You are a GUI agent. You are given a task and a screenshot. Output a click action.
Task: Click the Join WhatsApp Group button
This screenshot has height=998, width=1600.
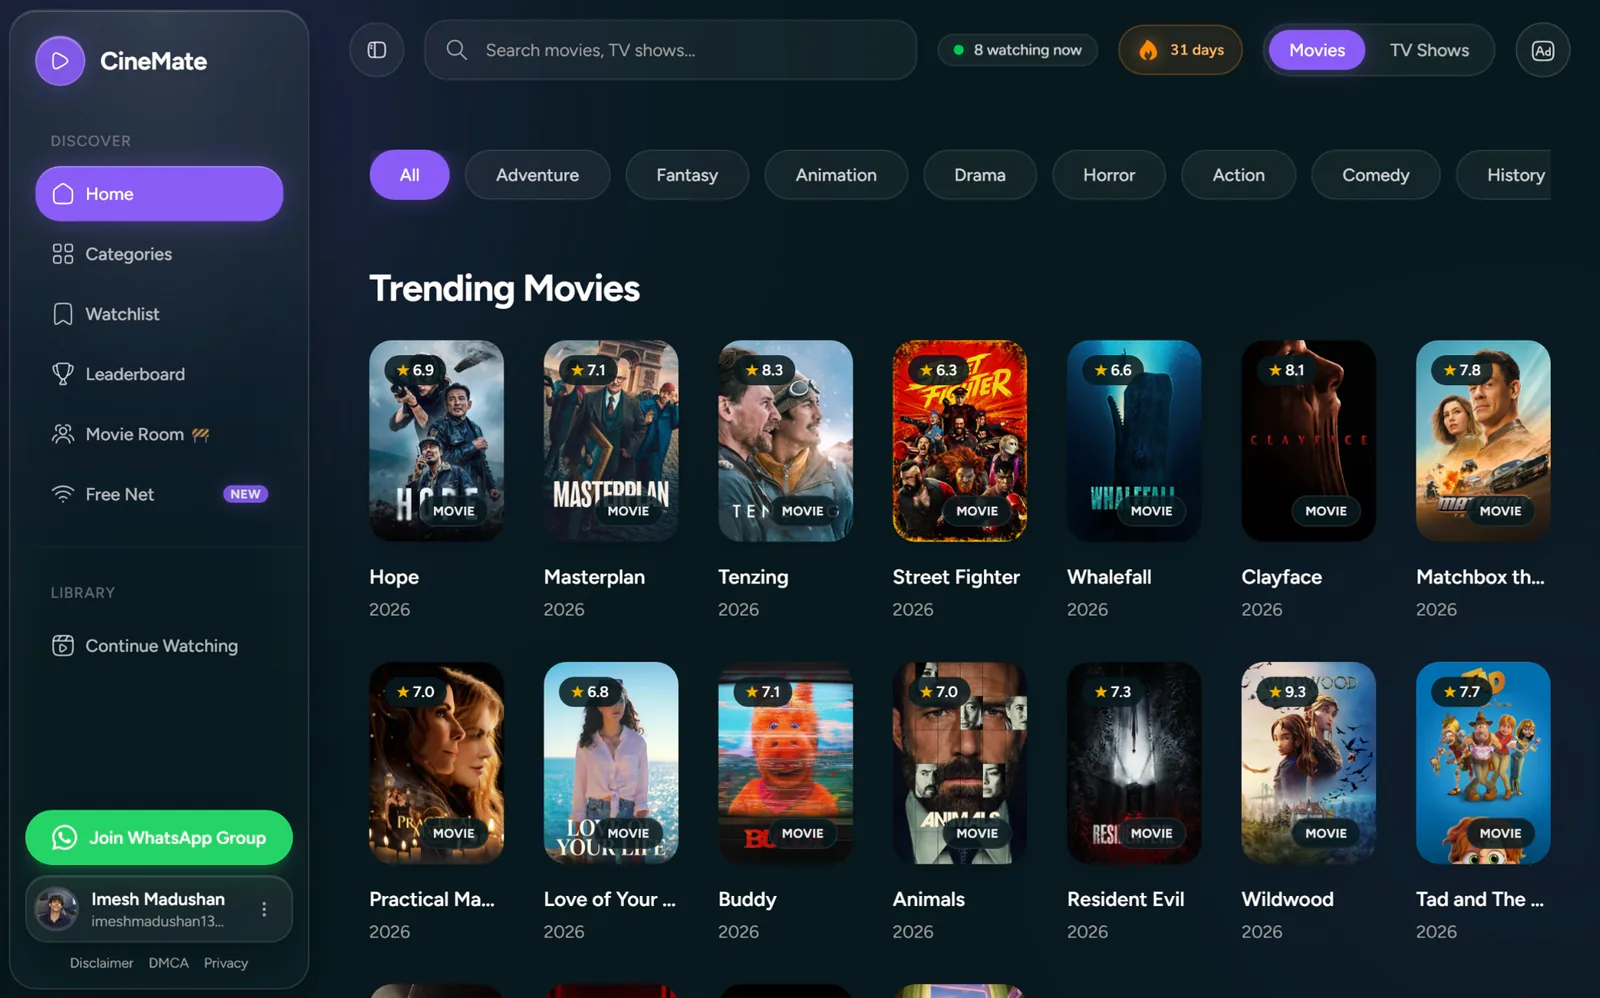(x=159, y=838)
